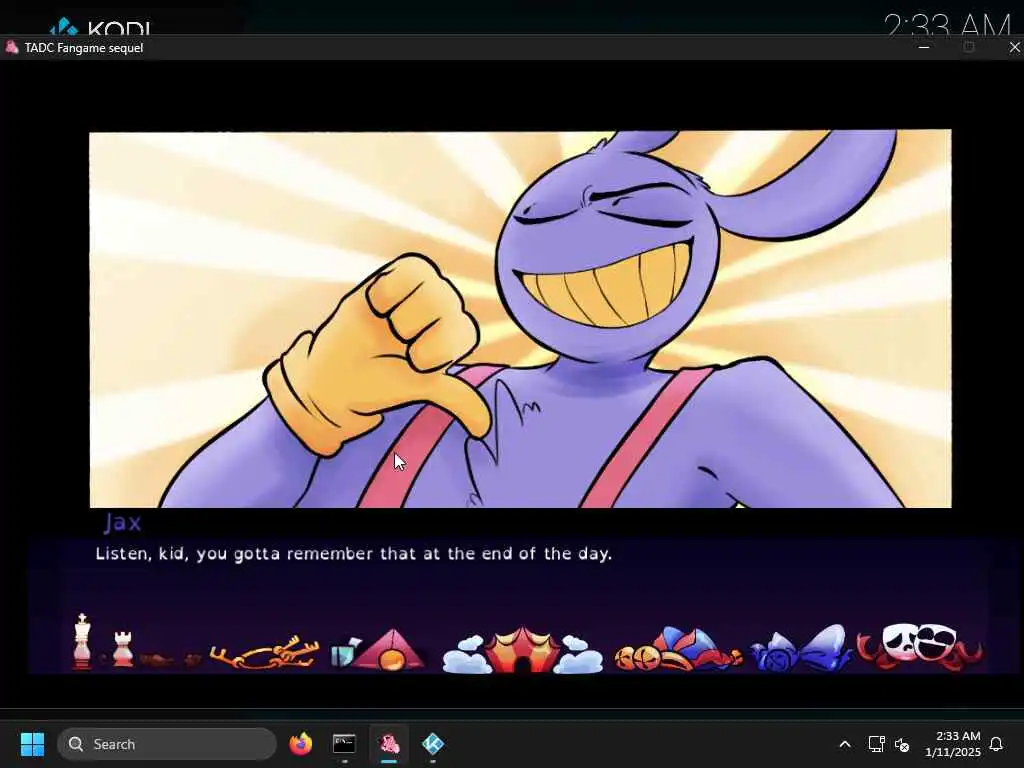Close the TADC Fangame sequel window
The height and width of the screenshot is (768, 1024).
tap(1014, 48)
